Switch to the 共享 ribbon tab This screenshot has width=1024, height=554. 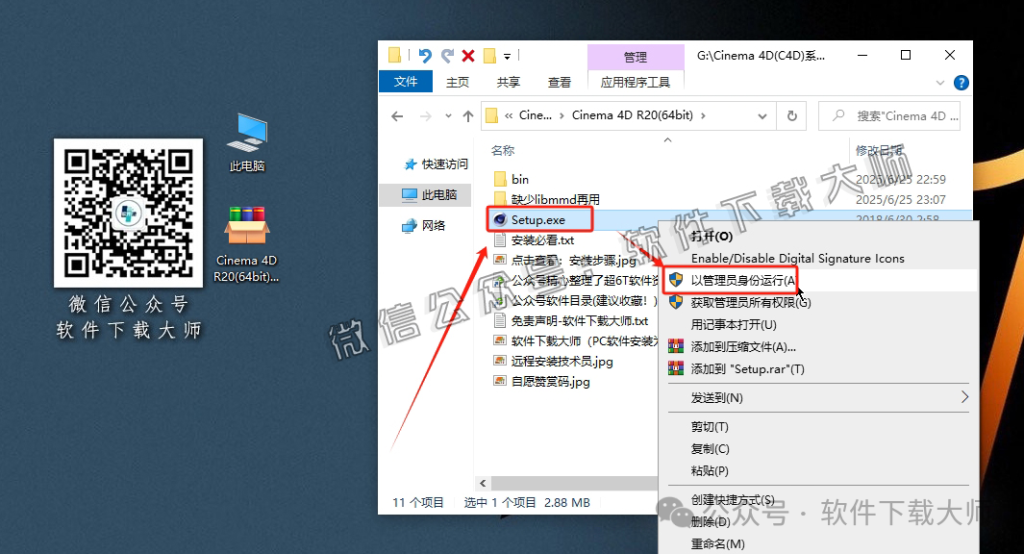(508, 82)
